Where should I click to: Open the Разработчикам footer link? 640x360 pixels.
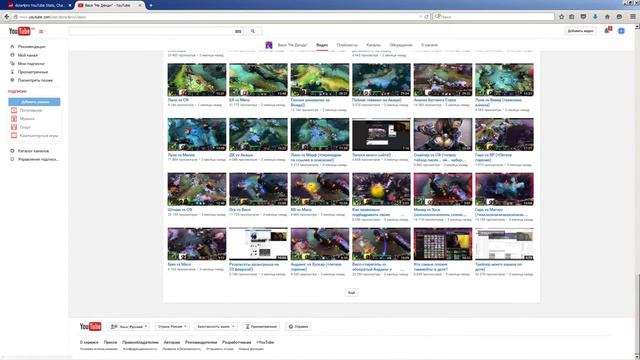pos(237,342)
